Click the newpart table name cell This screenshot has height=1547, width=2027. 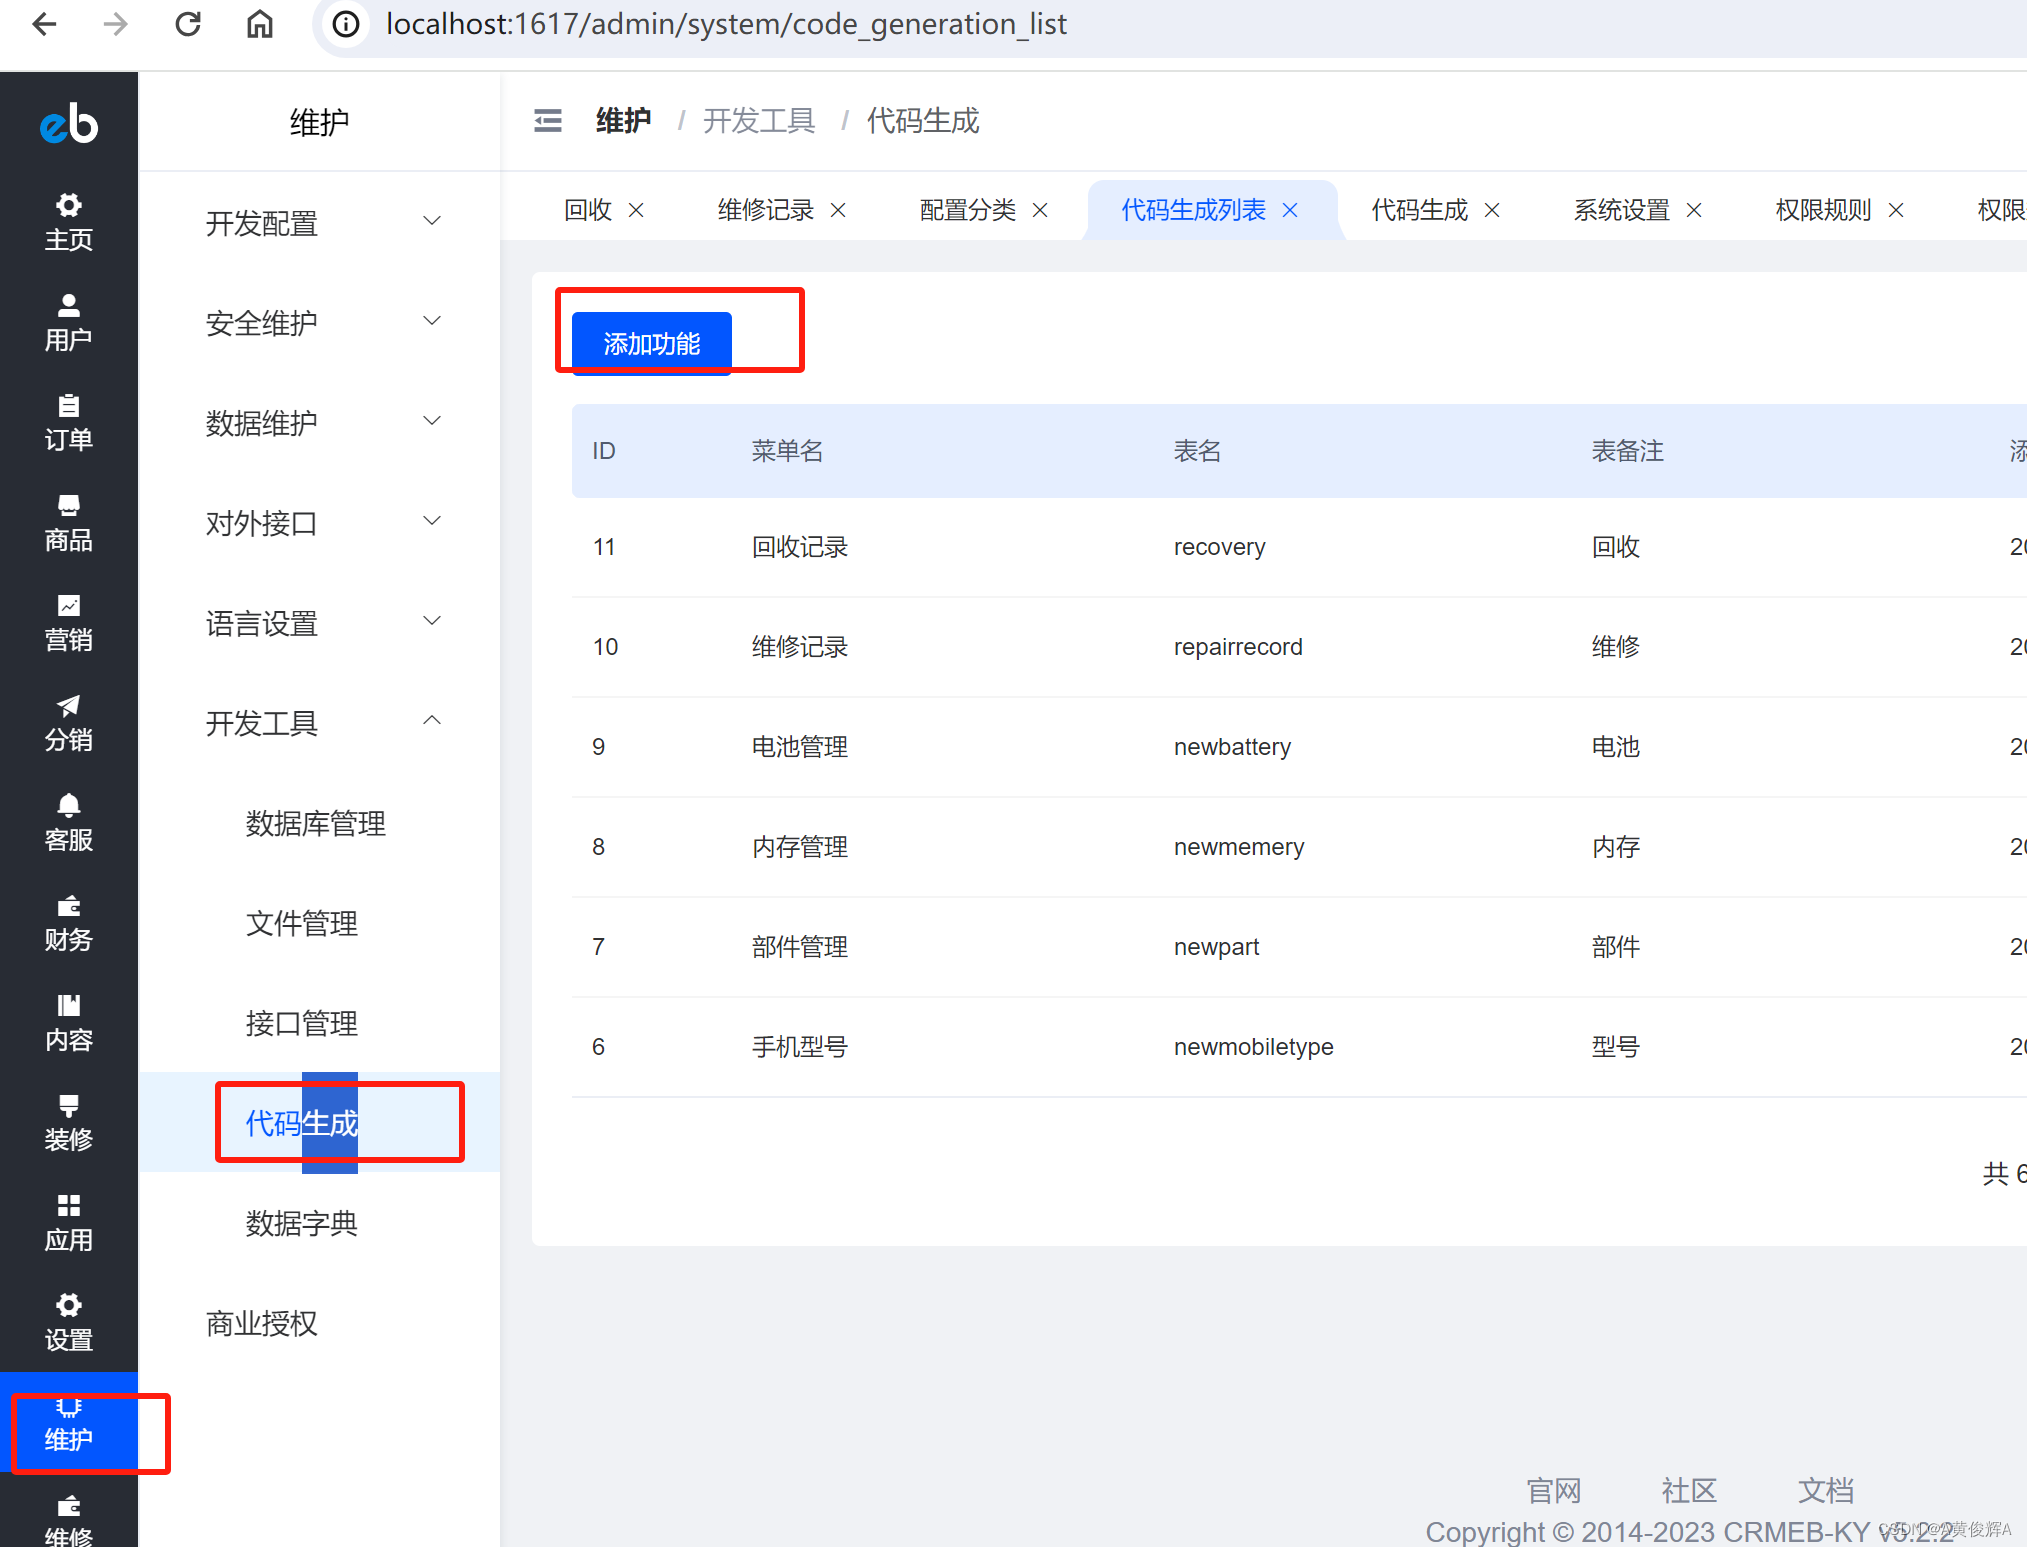pyautogui.click(x=1216, y=947)
